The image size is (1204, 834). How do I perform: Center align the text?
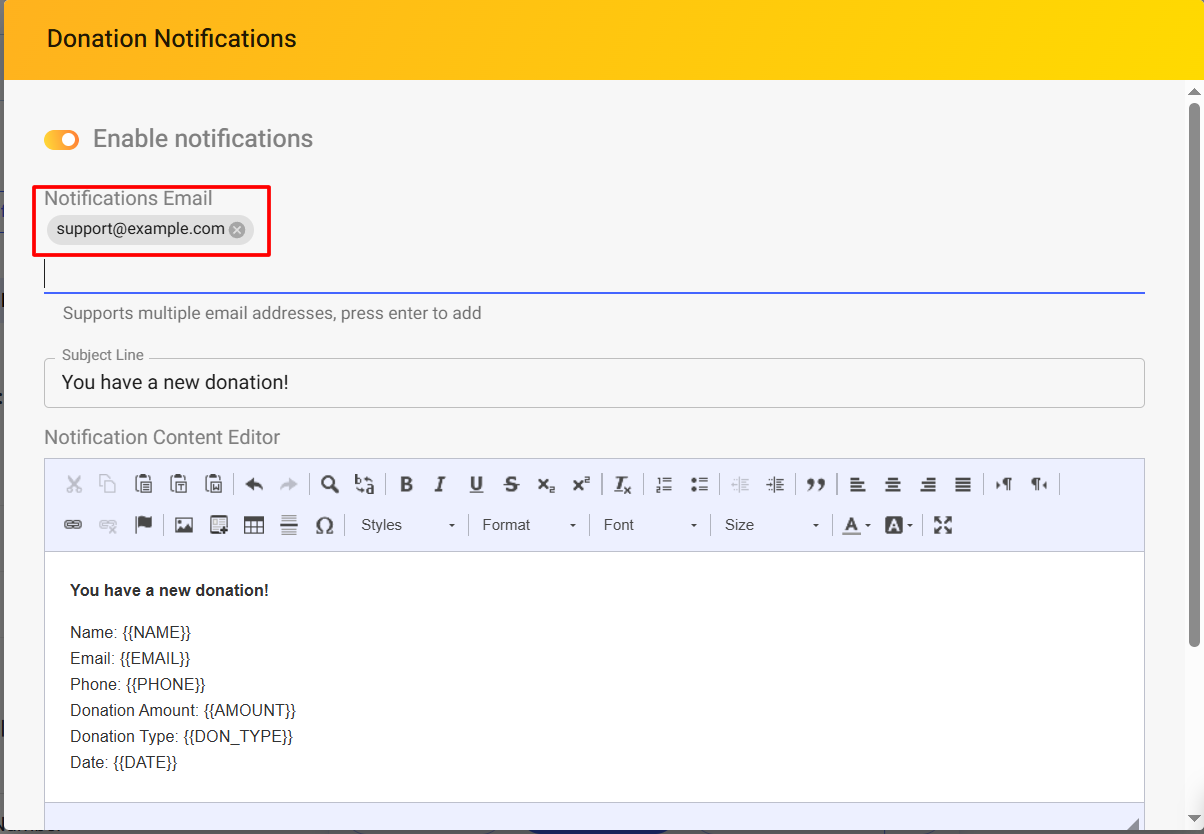point(893,485)
